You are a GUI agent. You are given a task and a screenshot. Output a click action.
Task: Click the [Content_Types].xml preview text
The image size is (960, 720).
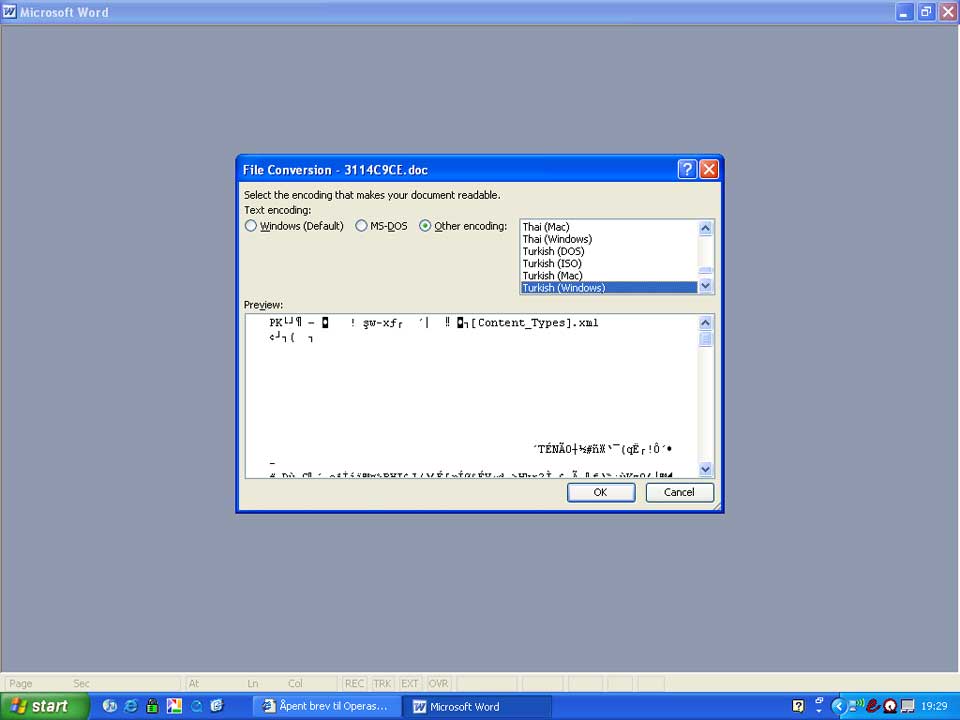[x=534, y=323]
